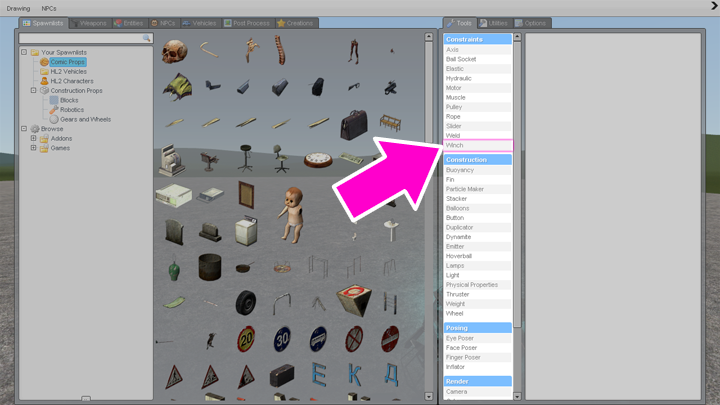720x405 pixels.
Task: Collapse the Construction Props node
Action: click(34, 90)
